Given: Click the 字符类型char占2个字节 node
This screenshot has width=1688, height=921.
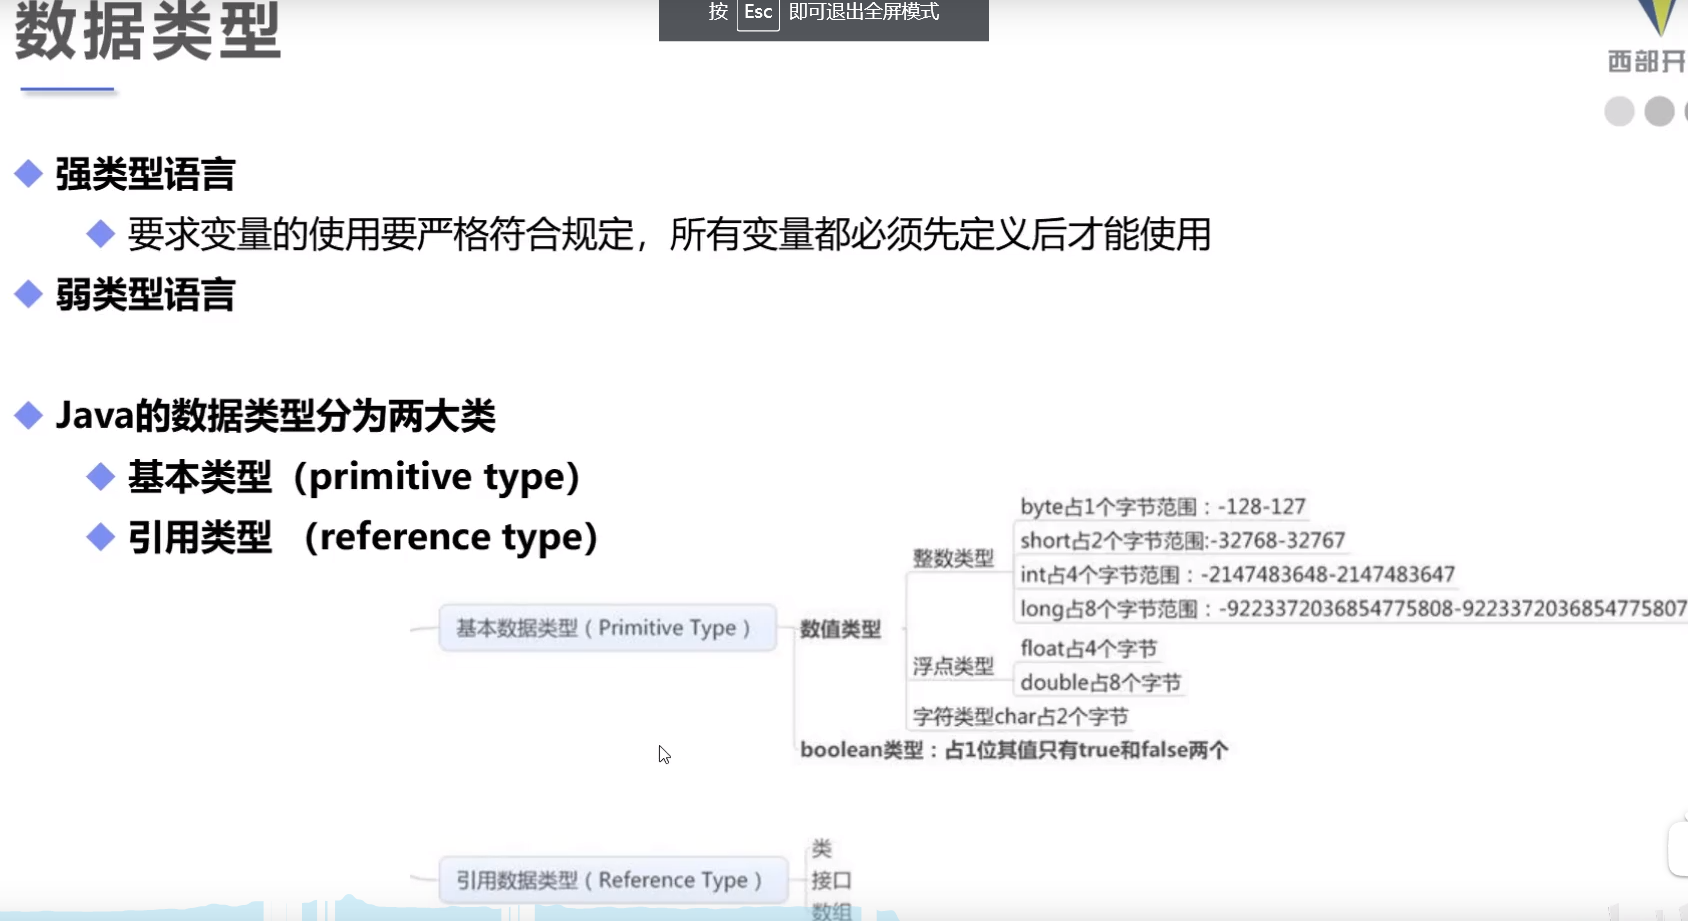Looking at the screenshot, I should pyautogui.click(x=1020, y=717).
